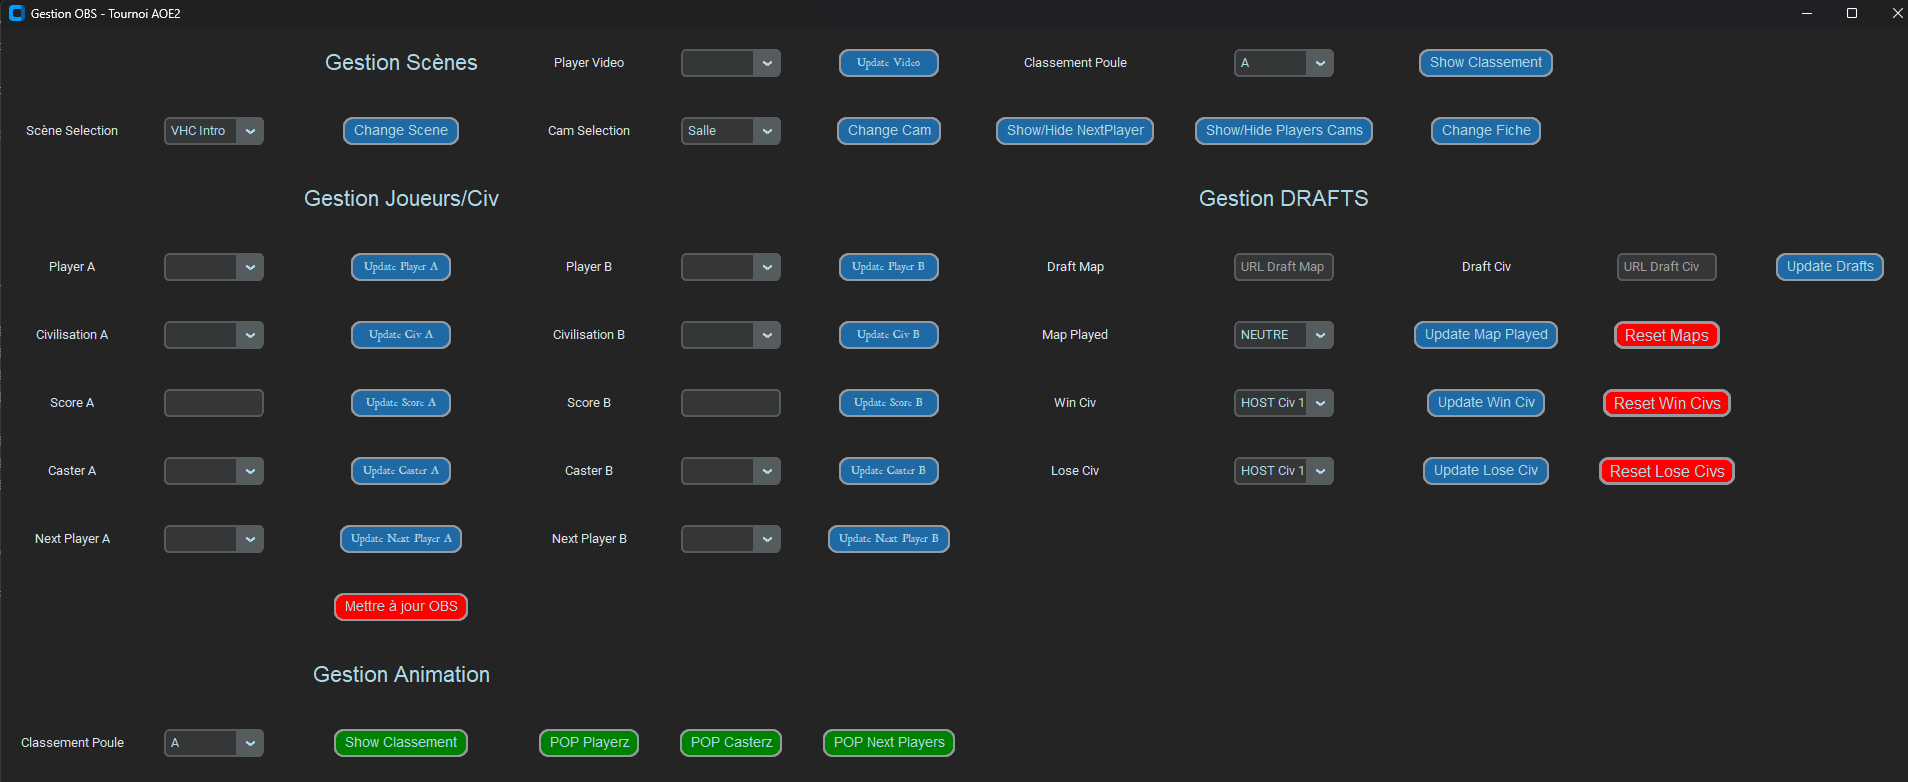Focus the Score A input field
Screen dimensions: 1908x782
[214, 403]
